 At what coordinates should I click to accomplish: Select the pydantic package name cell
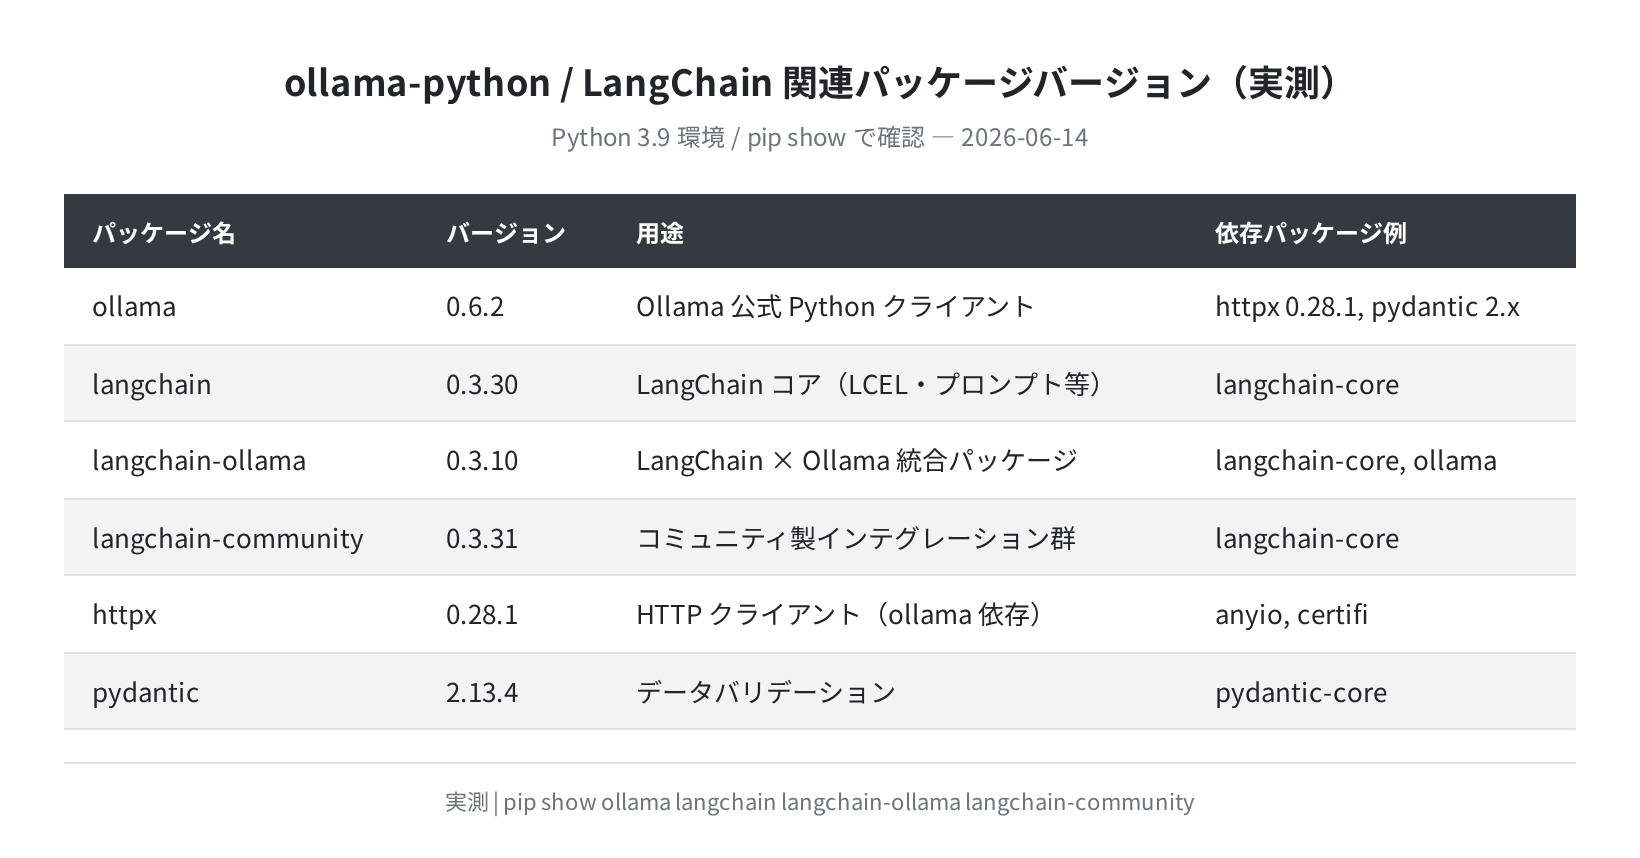pyautogui.click(x=146, y=692)
